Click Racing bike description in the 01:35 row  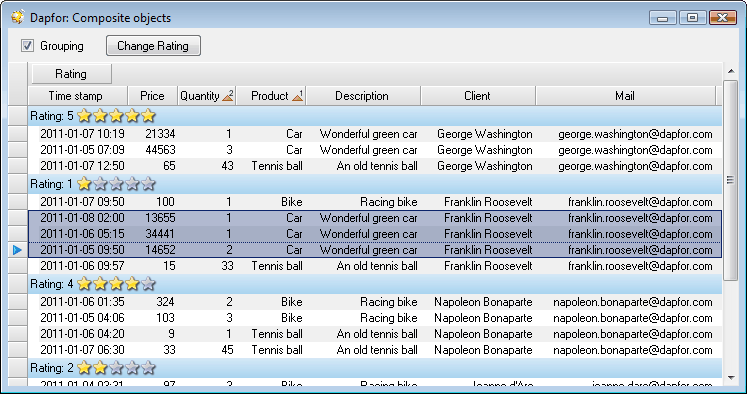(389, 302)
